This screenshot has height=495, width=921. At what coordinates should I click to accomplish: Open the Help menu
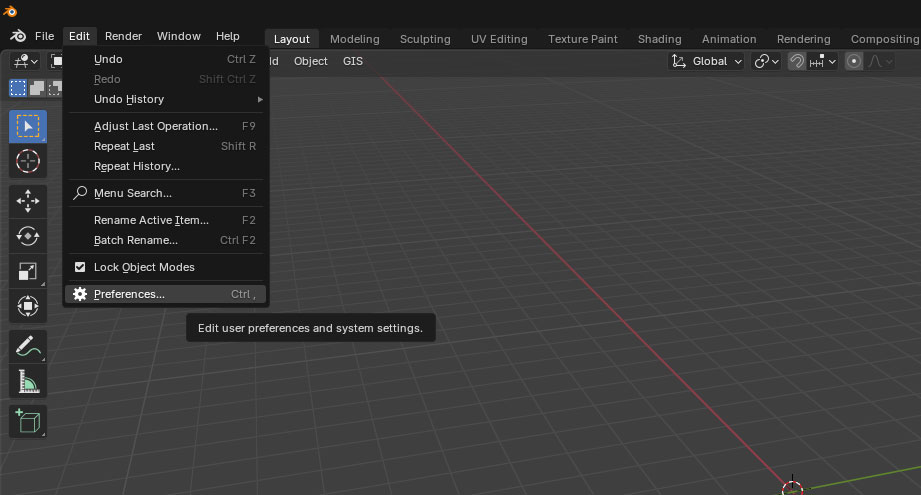(227, 36)
